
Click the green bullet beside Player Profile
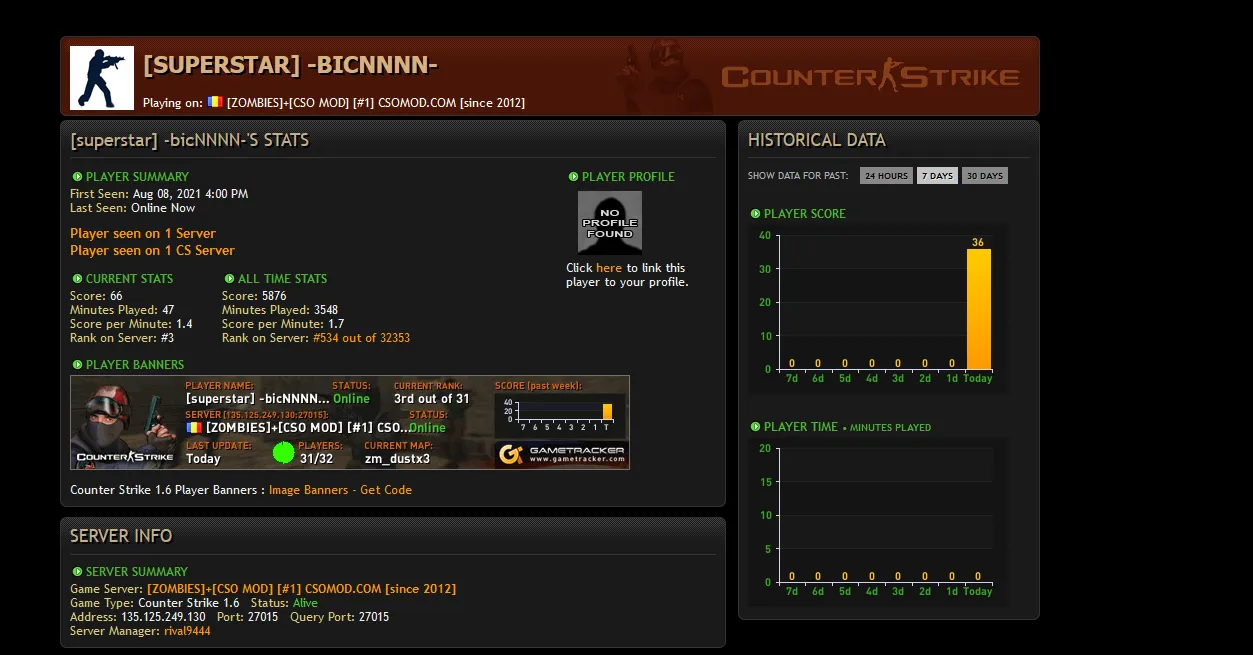(x=573, y=177)
